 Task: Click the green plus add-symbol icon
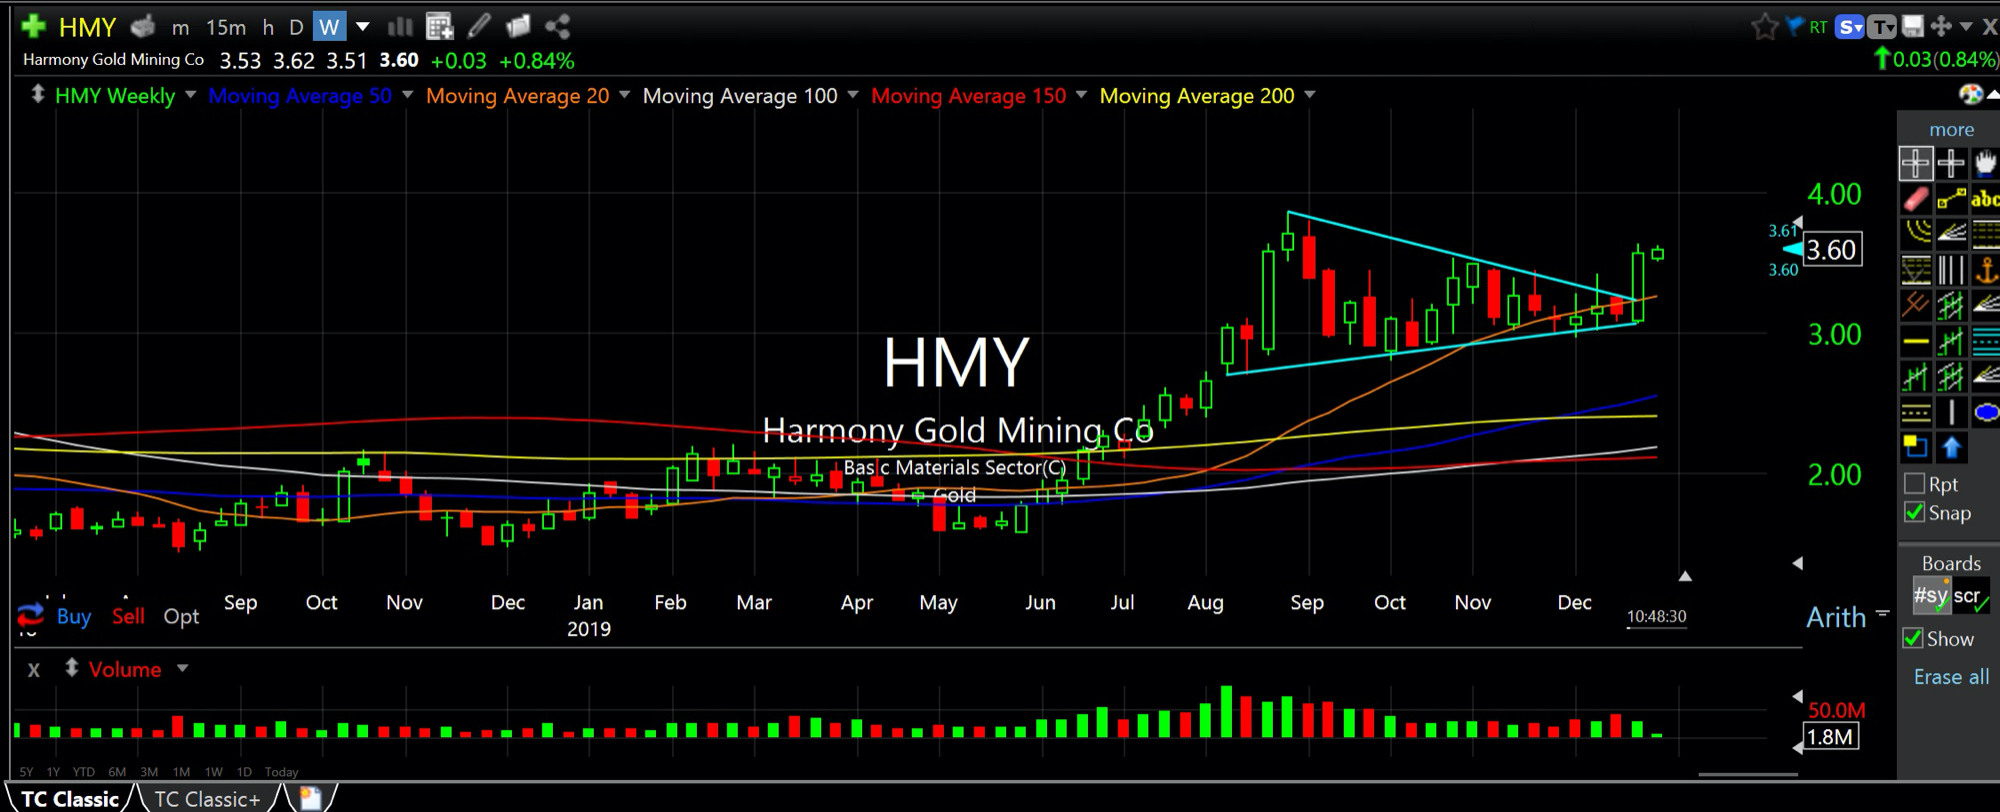pyautogui.click(x=33, y=26)
